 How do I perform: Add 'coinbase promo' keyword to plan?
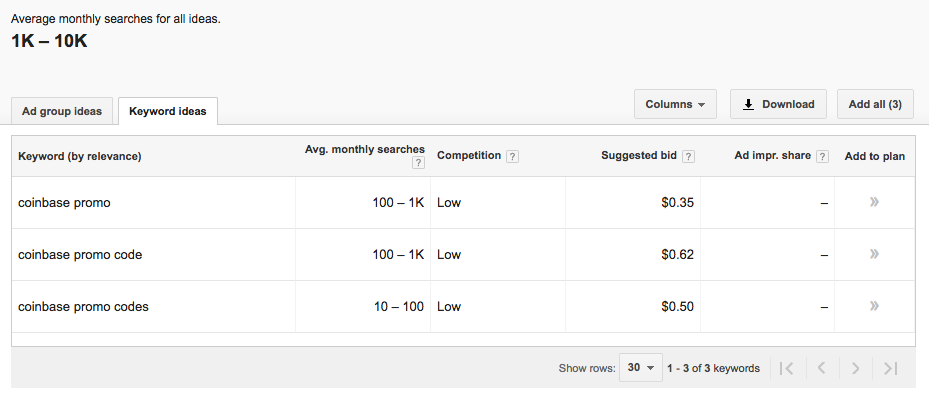tap(874, 203)
